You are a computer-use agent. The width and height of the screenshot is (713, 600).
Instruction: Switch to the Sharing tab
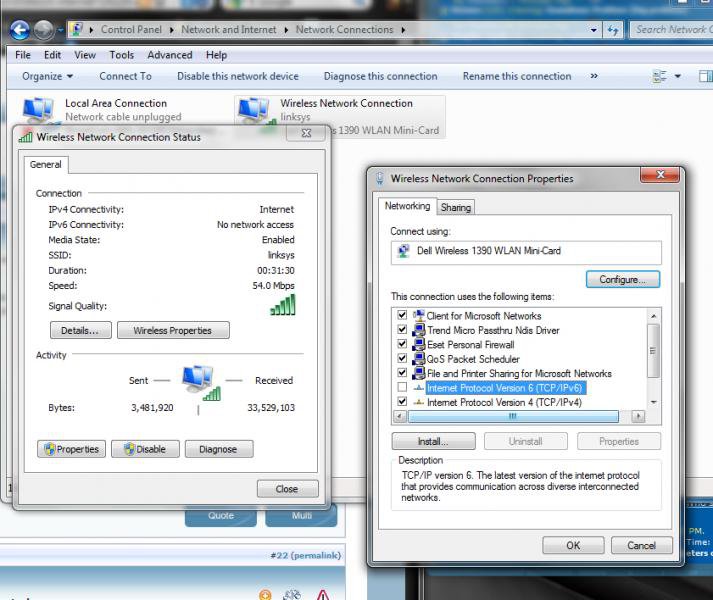pyautogui.click(x=456, y=207)
